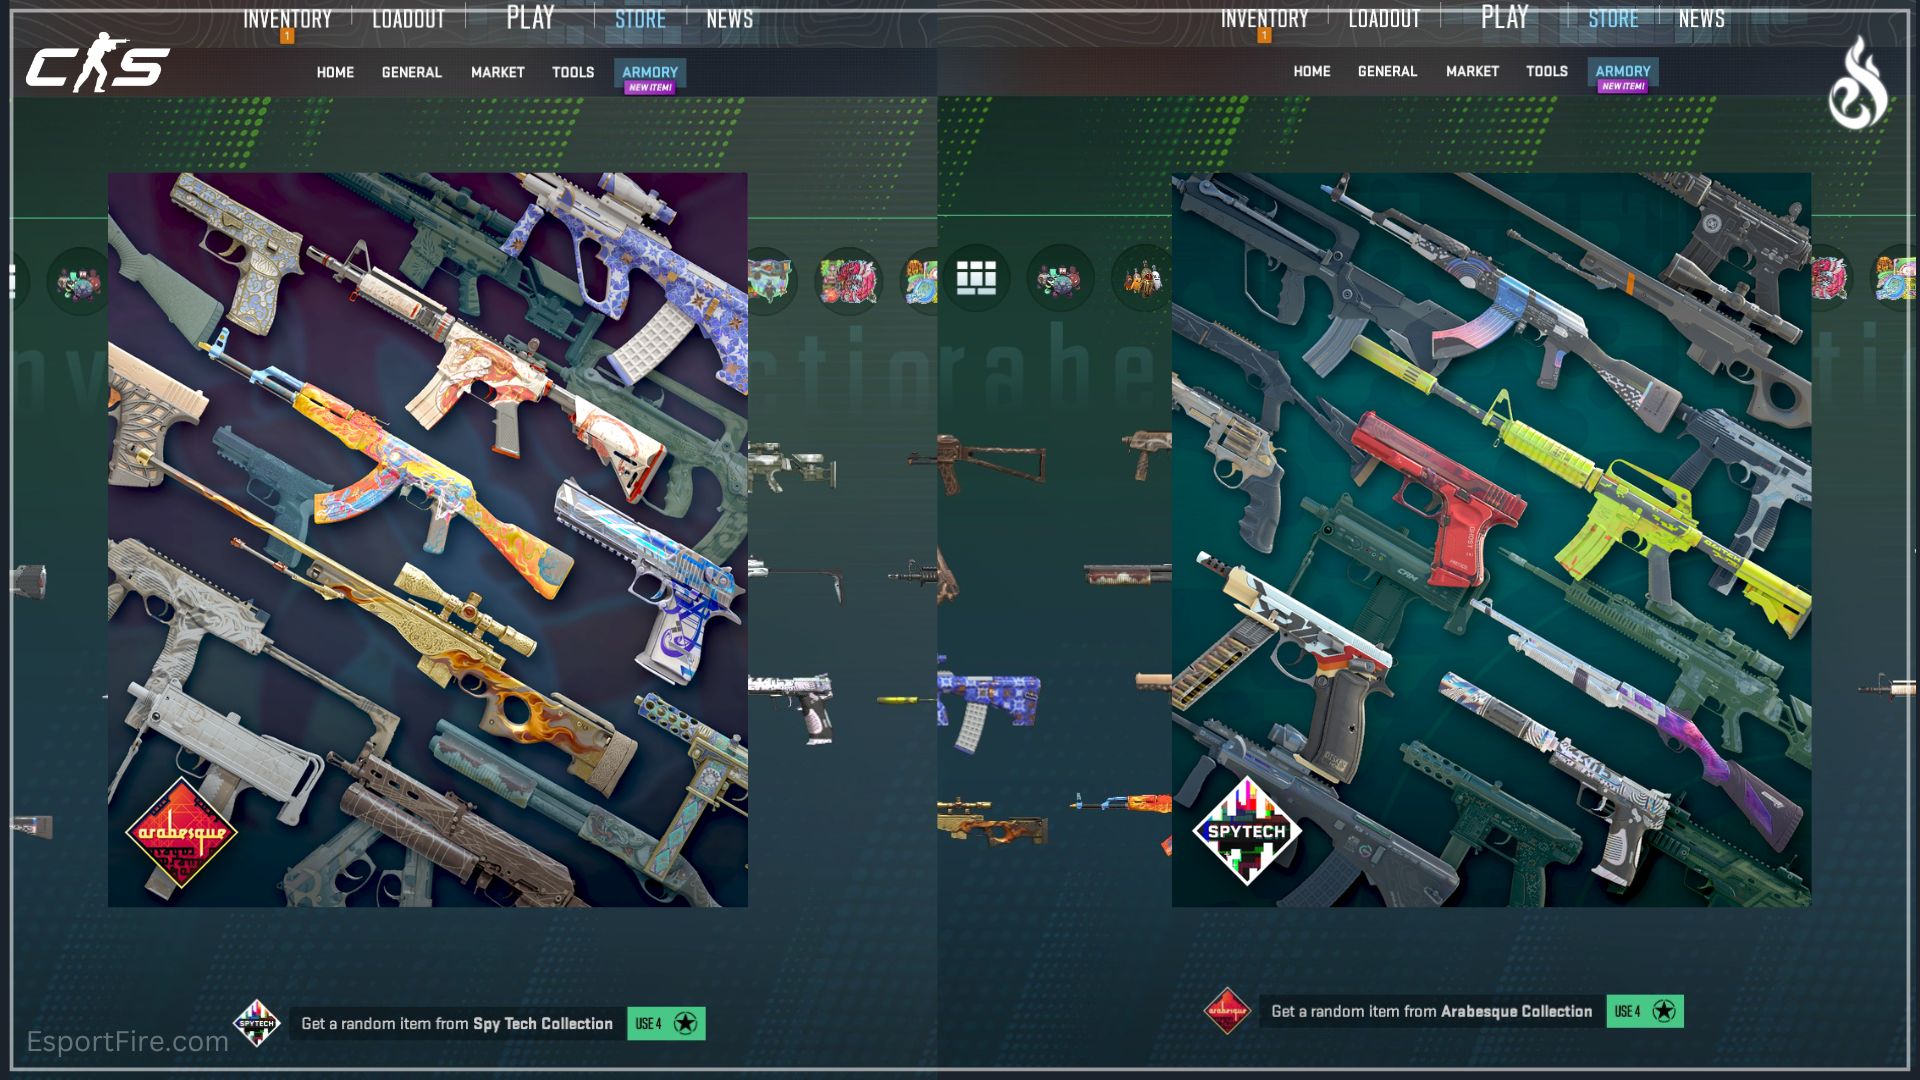Click the Arabesque icon beside the bottom-right reward text
This screenshot has width=1920, height=1080.
click(x=1227, y=1011)
